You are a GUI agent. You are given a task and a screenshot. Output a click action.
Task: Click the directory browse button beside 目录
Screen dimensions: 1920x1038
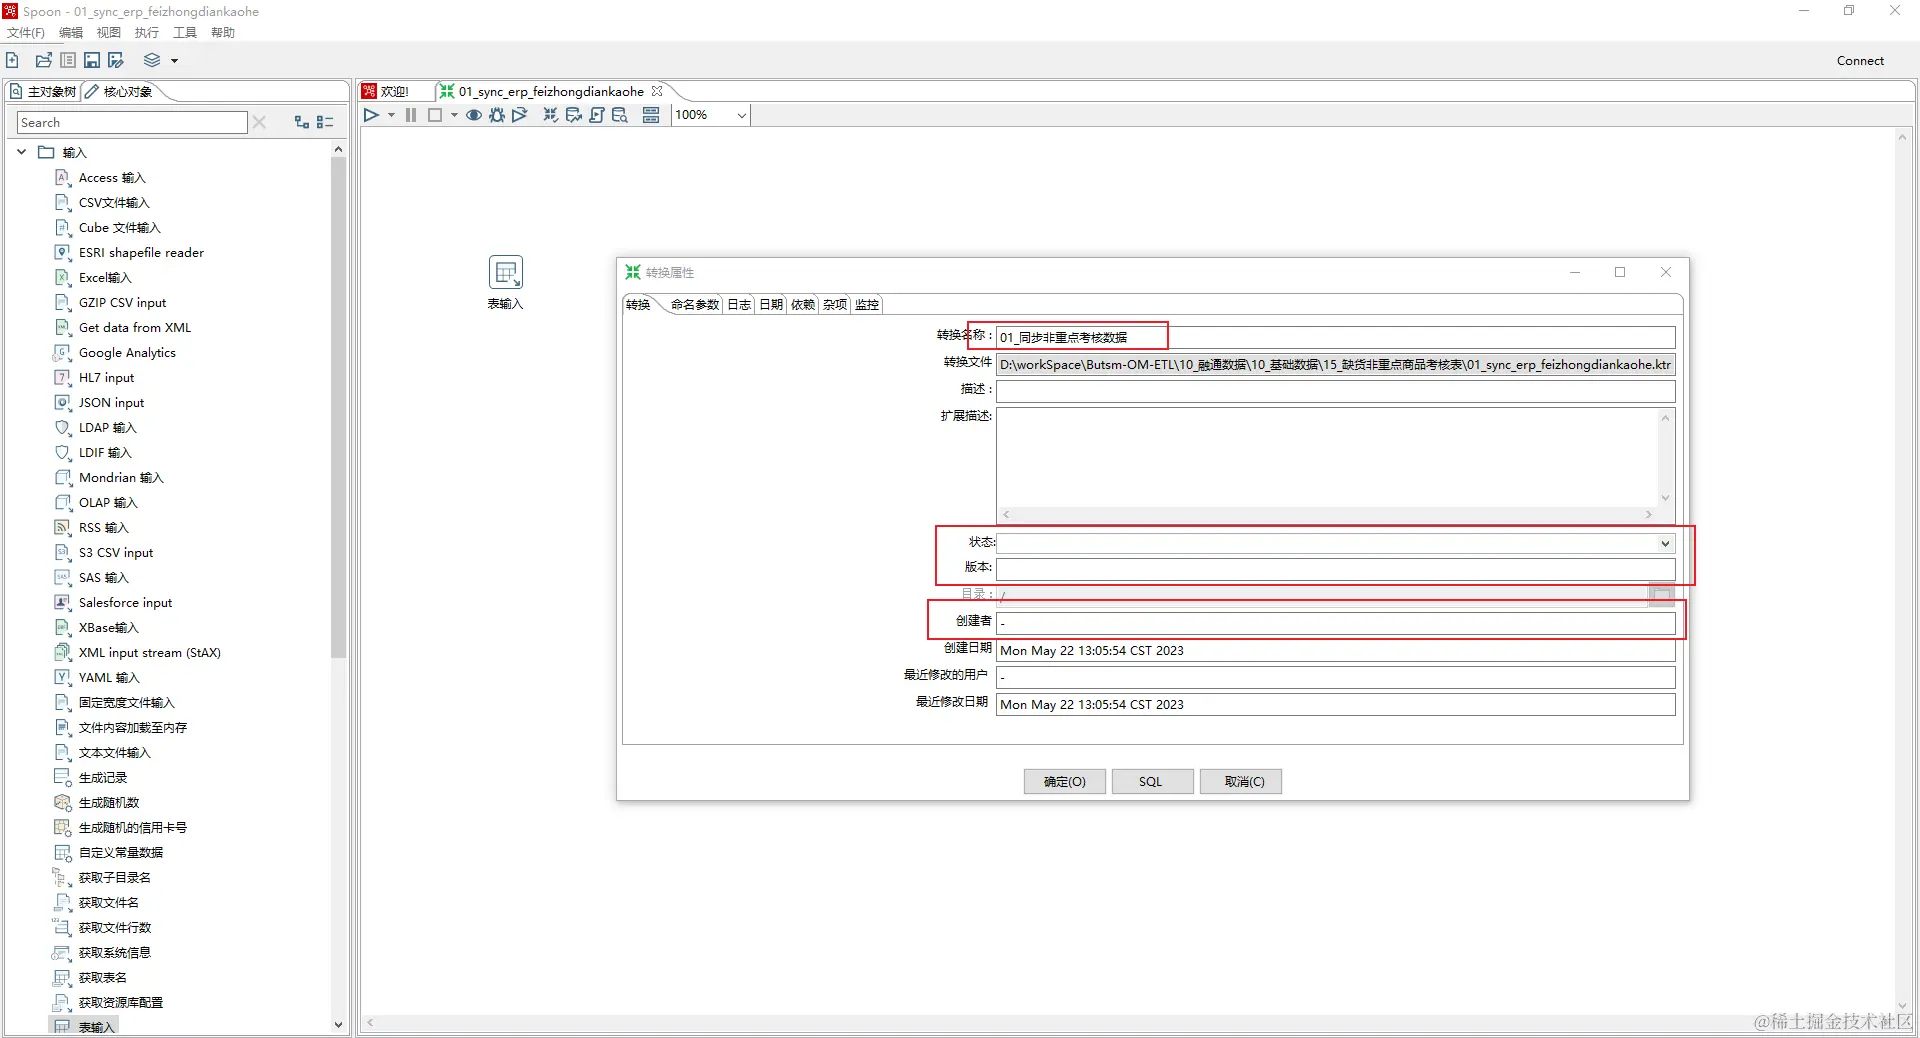(1662, 595)
